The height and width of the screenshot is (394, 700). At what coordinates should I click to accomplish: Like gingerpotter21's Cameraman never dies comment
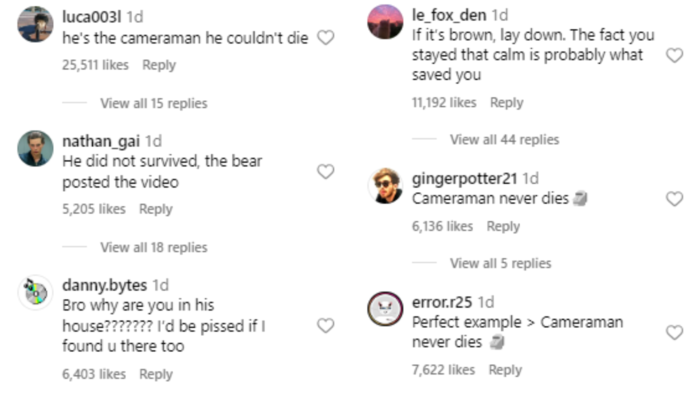click(675, 199)
